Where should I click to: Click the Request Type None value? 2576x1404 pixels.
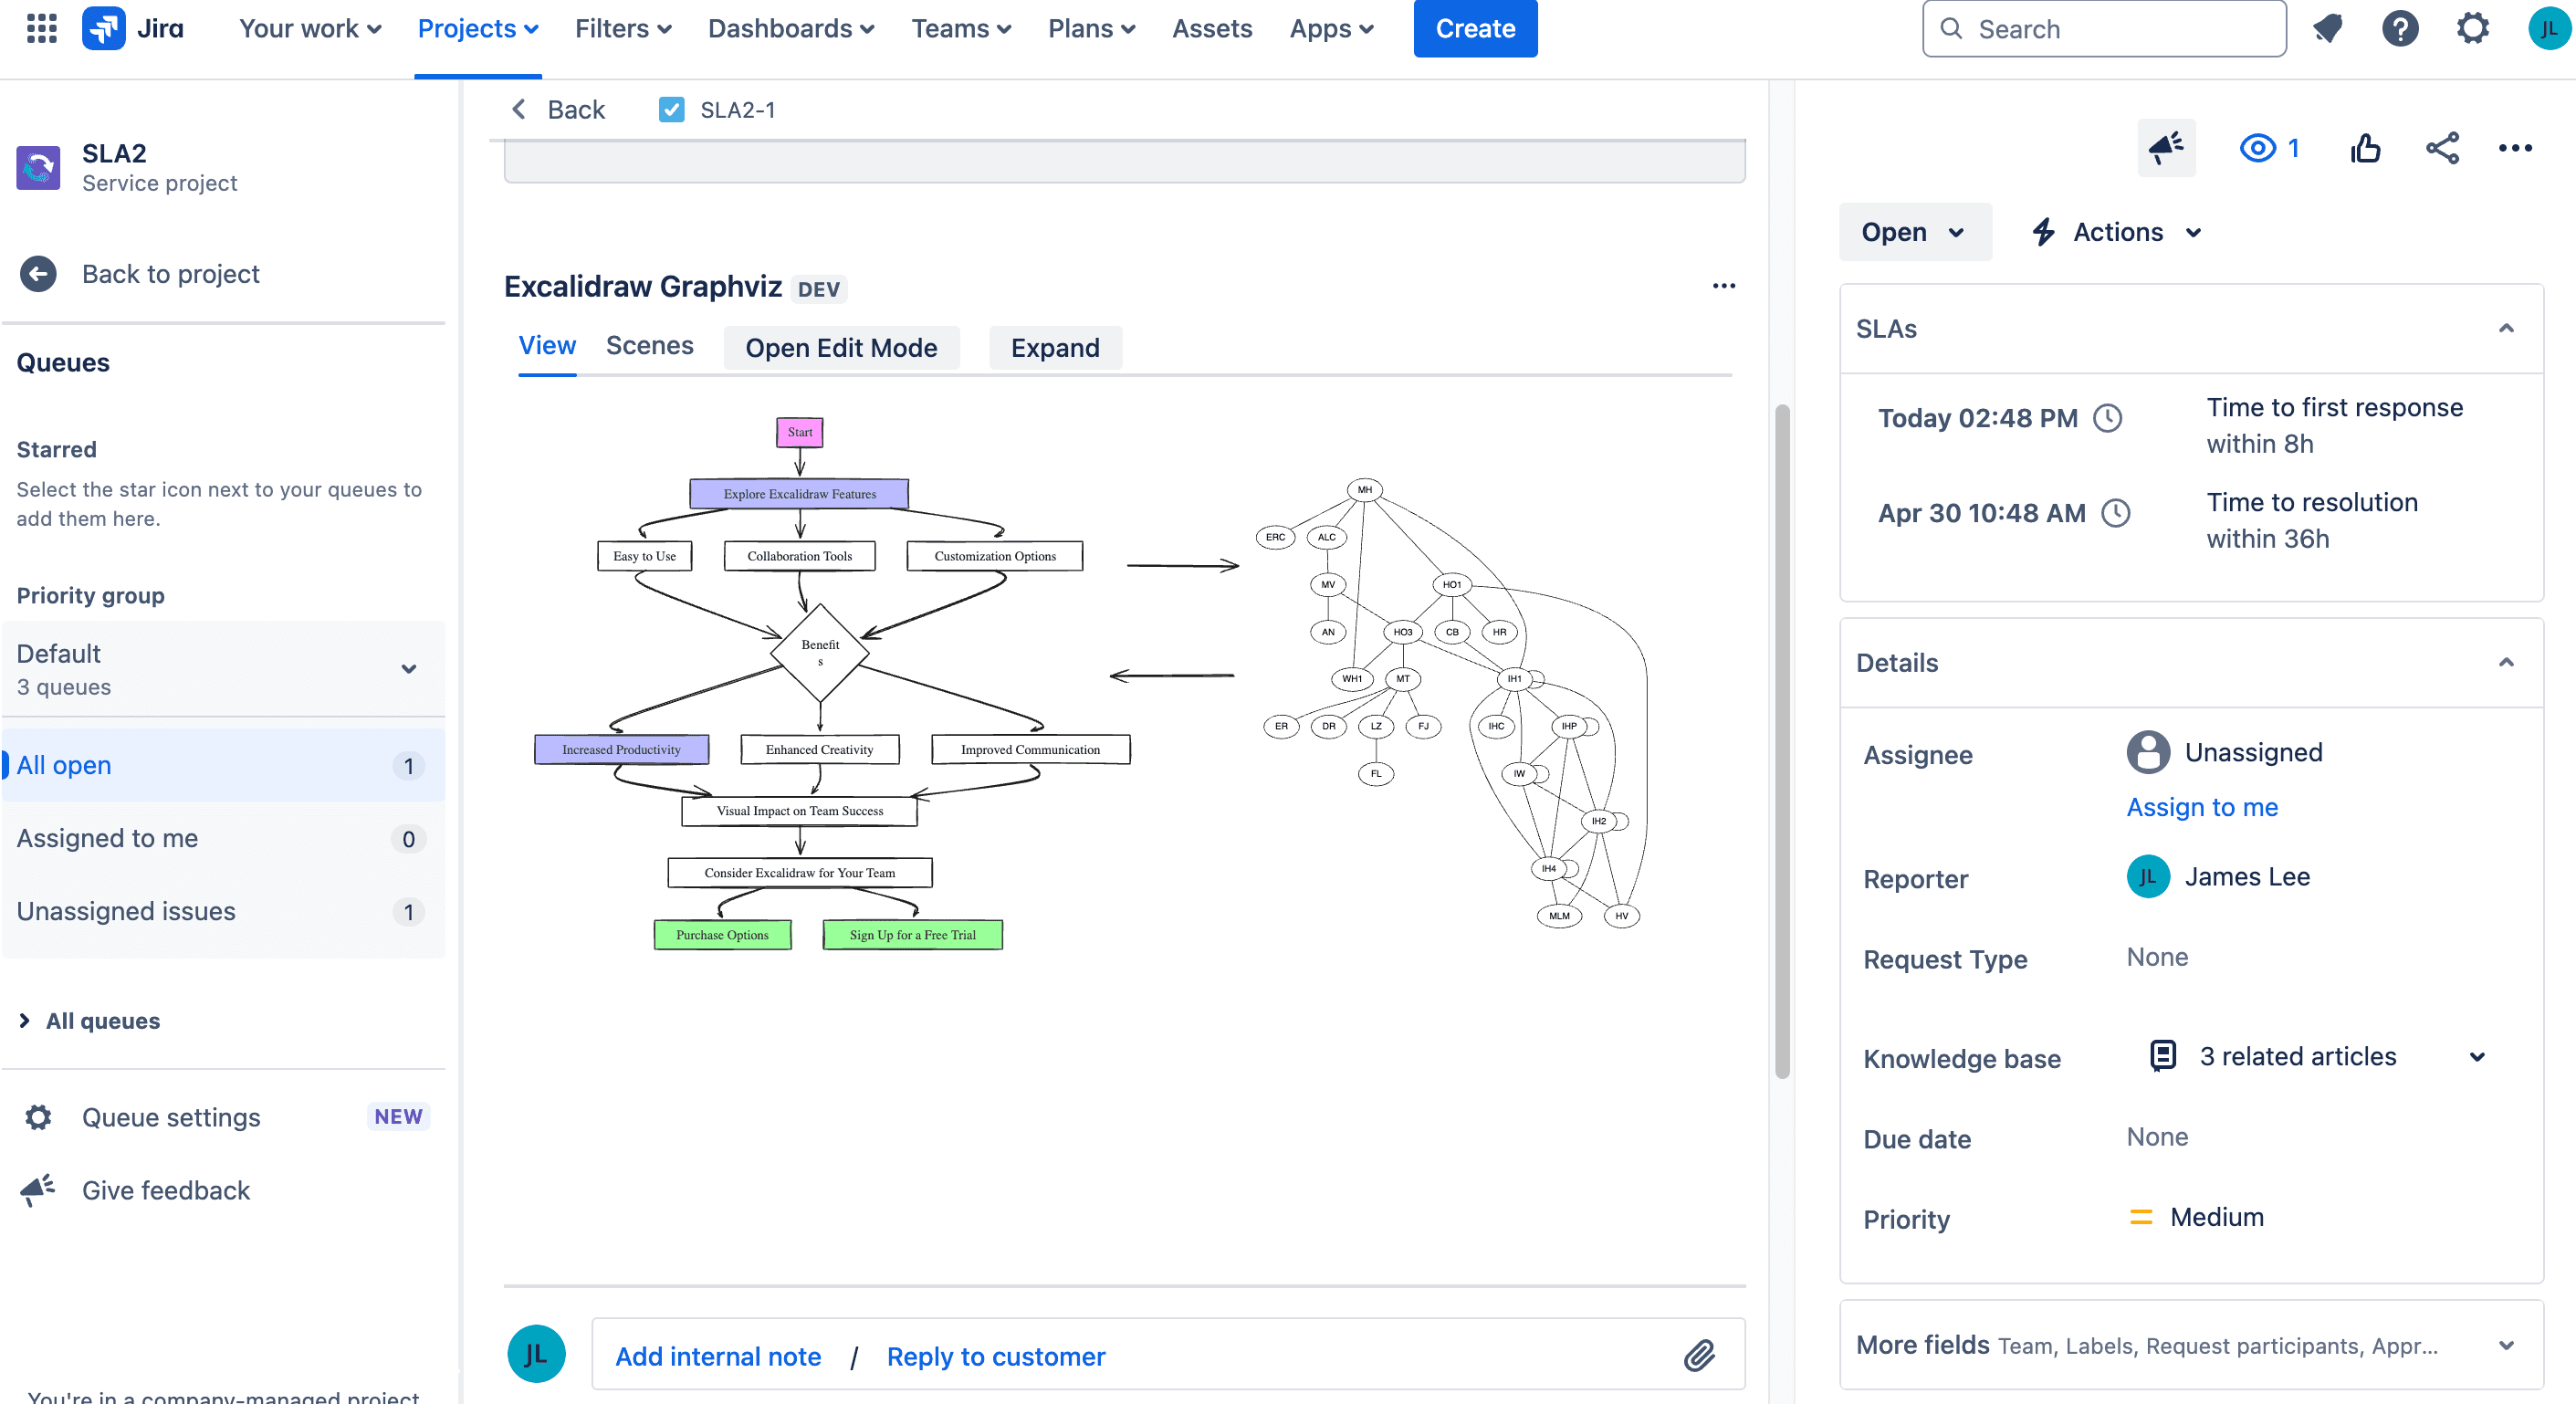tap(2157, 958)
